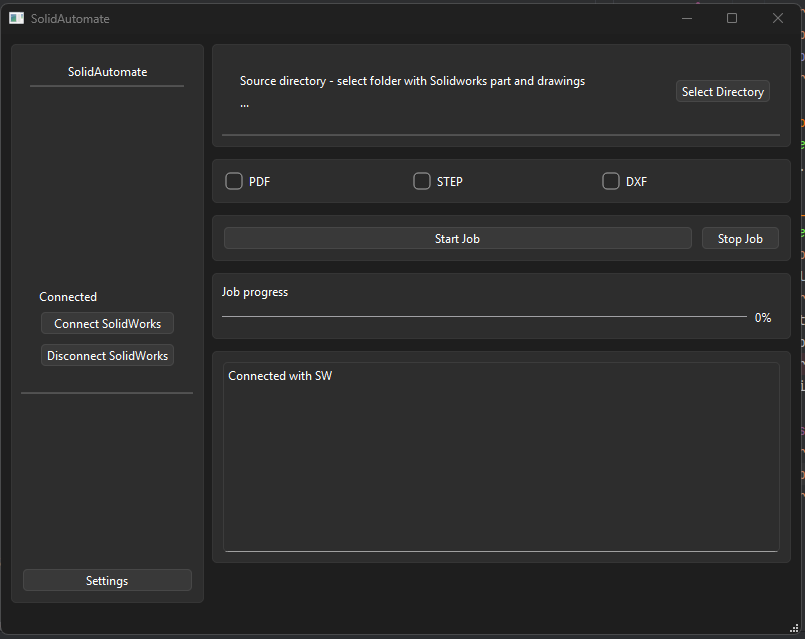This screenshot has height=639, width=805.
Task: Toggle the DXF export checkbox
Action: 611,181
